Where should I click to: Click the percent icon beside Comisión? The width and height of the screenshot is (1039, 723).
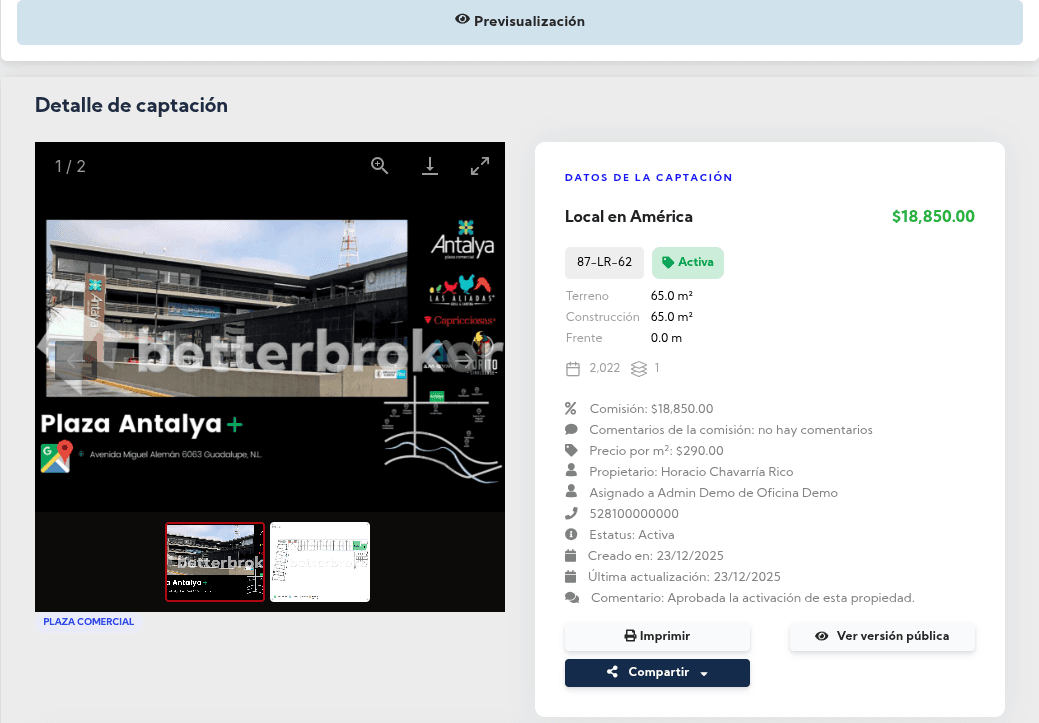coord(571,408)
